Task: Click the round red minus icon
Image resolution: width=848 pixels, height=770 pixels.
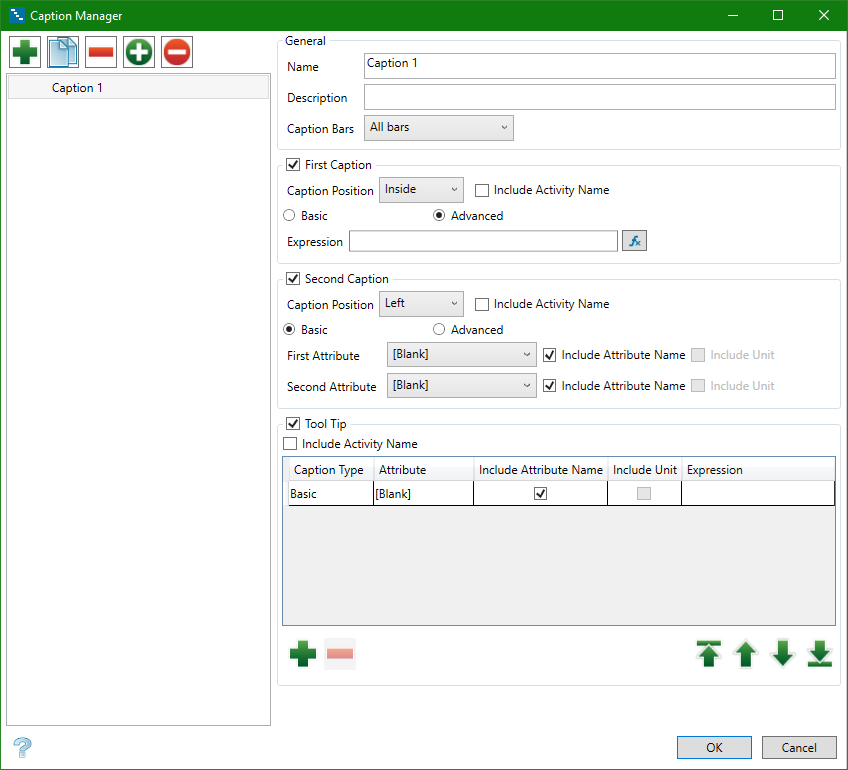Action: coord(177,52)
